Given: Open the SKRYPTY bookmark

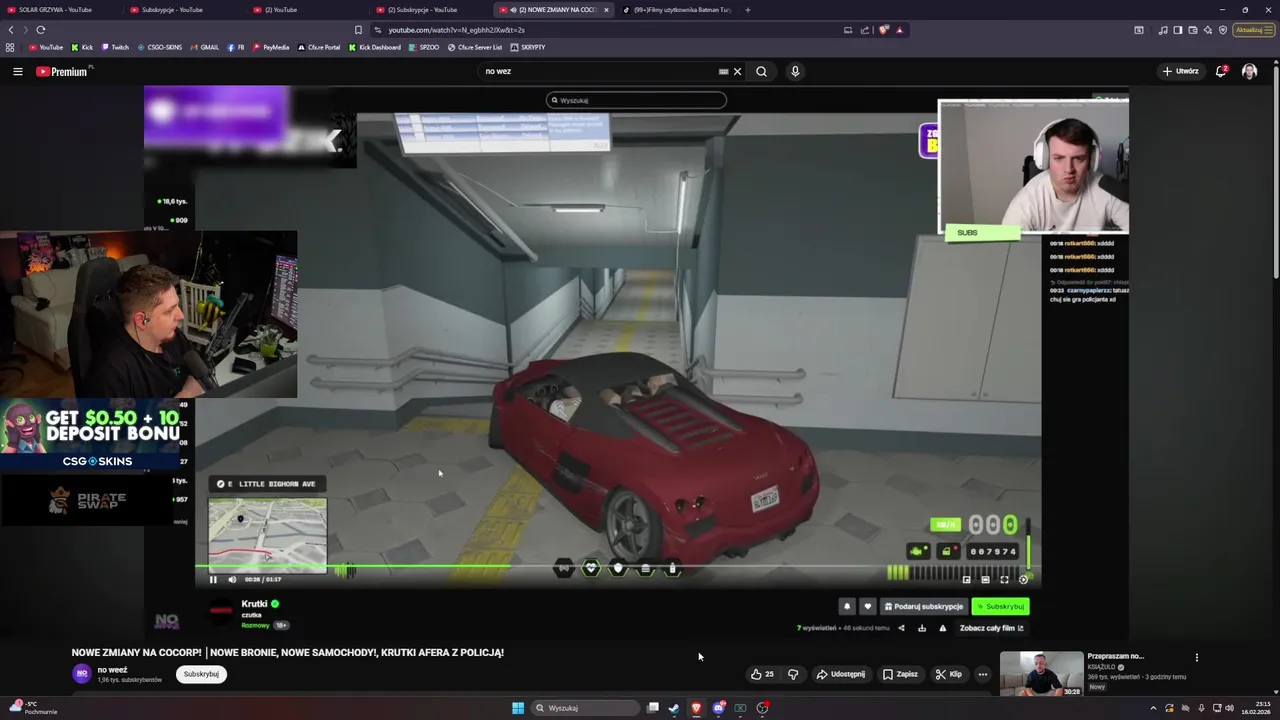Looking at the screenshot, I should tap(528, 47).
